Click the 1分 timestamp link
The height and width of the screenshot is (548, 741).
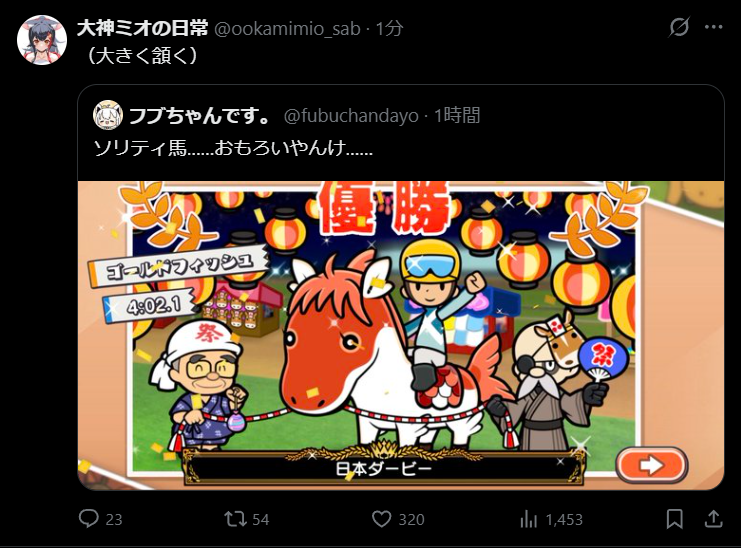click(389, 29)
